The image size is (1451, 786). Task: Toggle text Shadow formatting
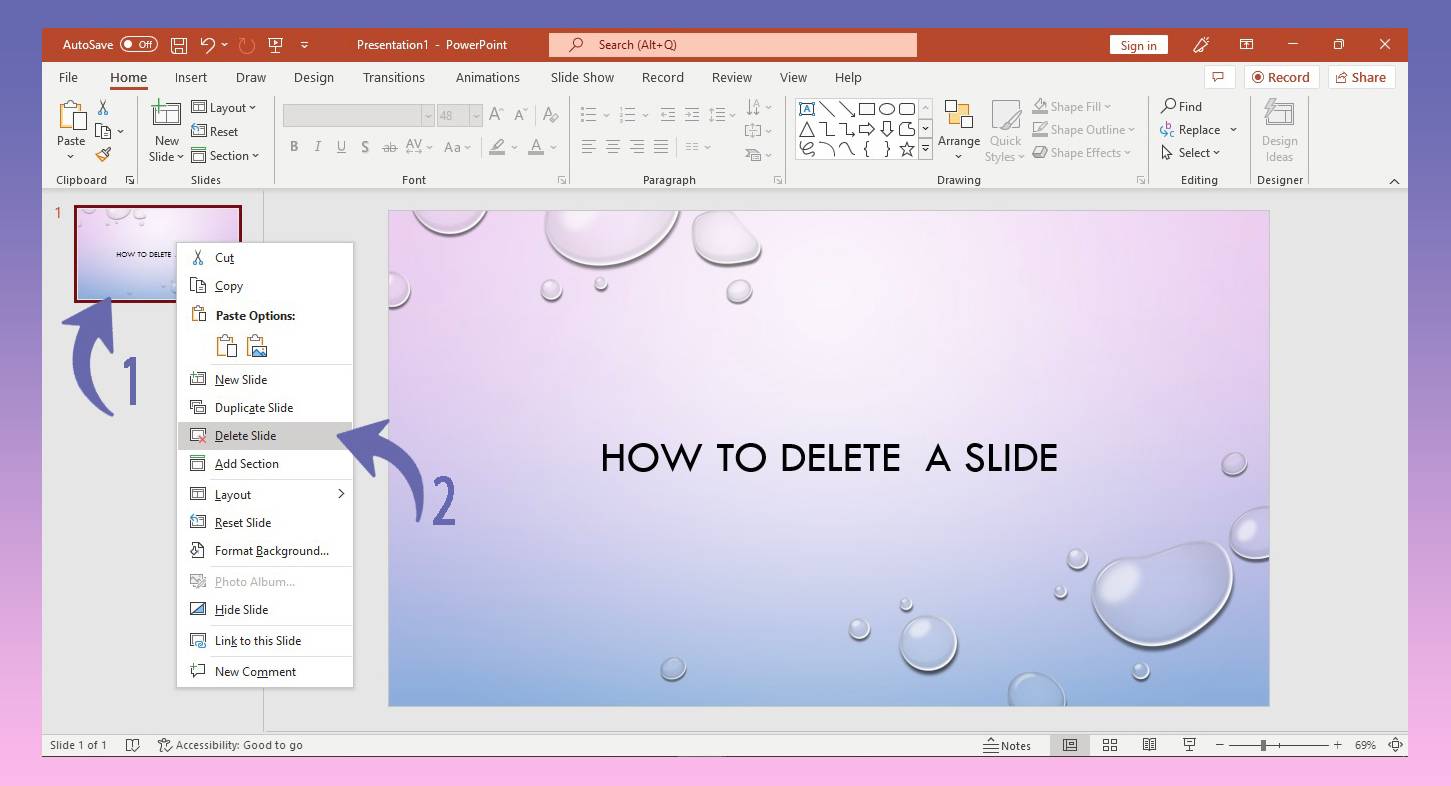tap(365, 147)
